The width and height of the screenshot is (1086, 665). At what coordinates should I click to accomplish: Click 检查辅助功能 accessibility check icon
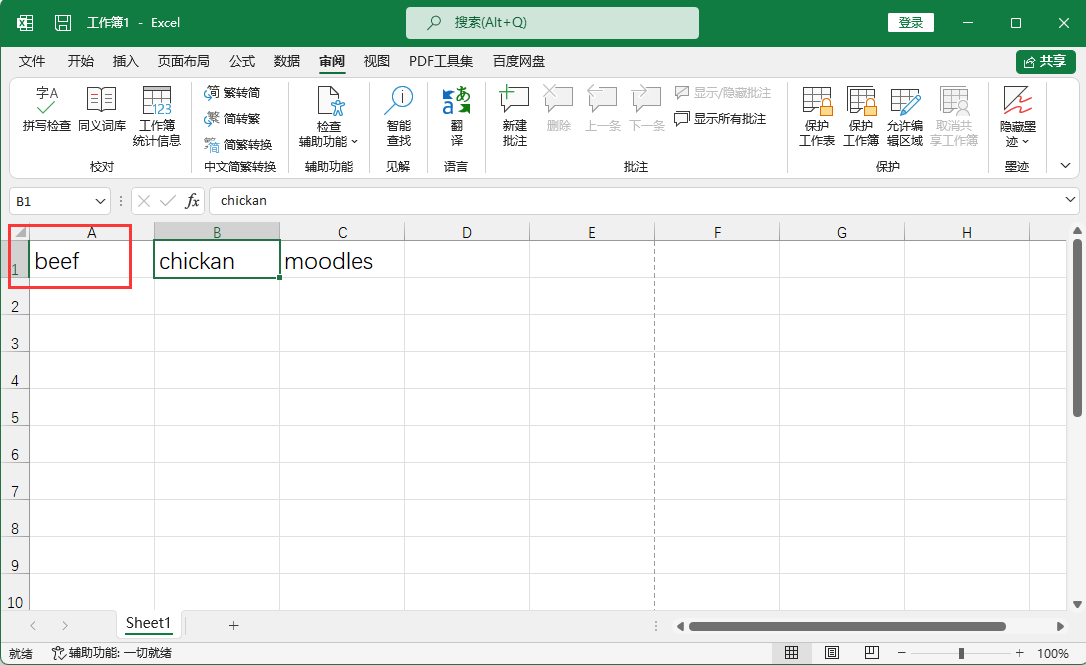point(329,102)
